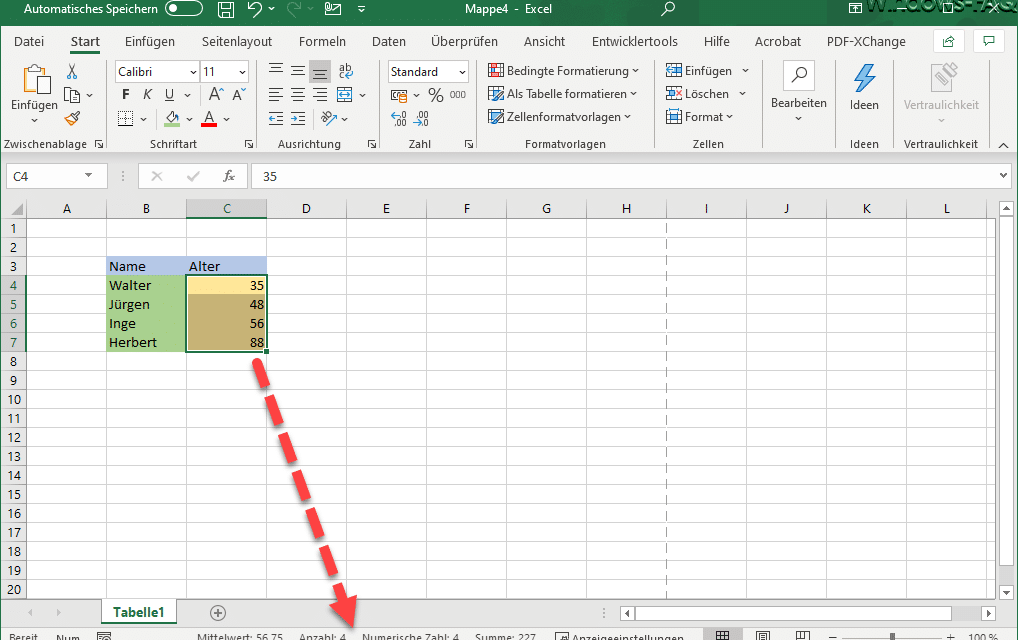Remove a decimal place
Viewport: 1018px width, 640px height.
421,119
